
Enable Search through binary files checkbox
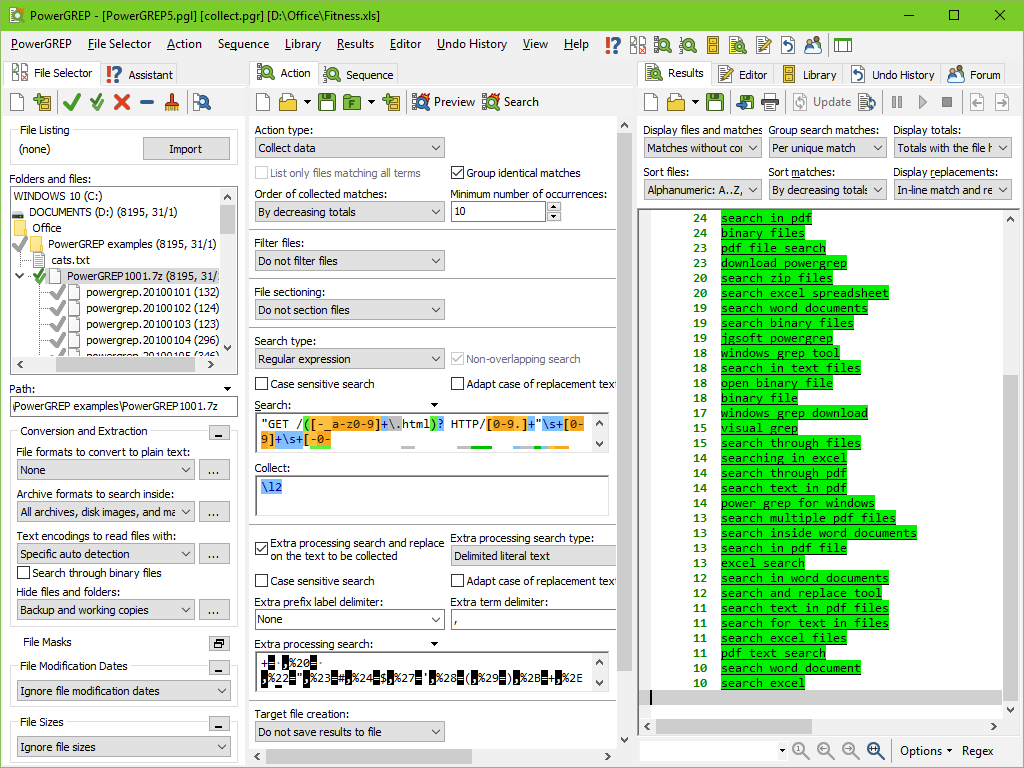pos(24,573)
